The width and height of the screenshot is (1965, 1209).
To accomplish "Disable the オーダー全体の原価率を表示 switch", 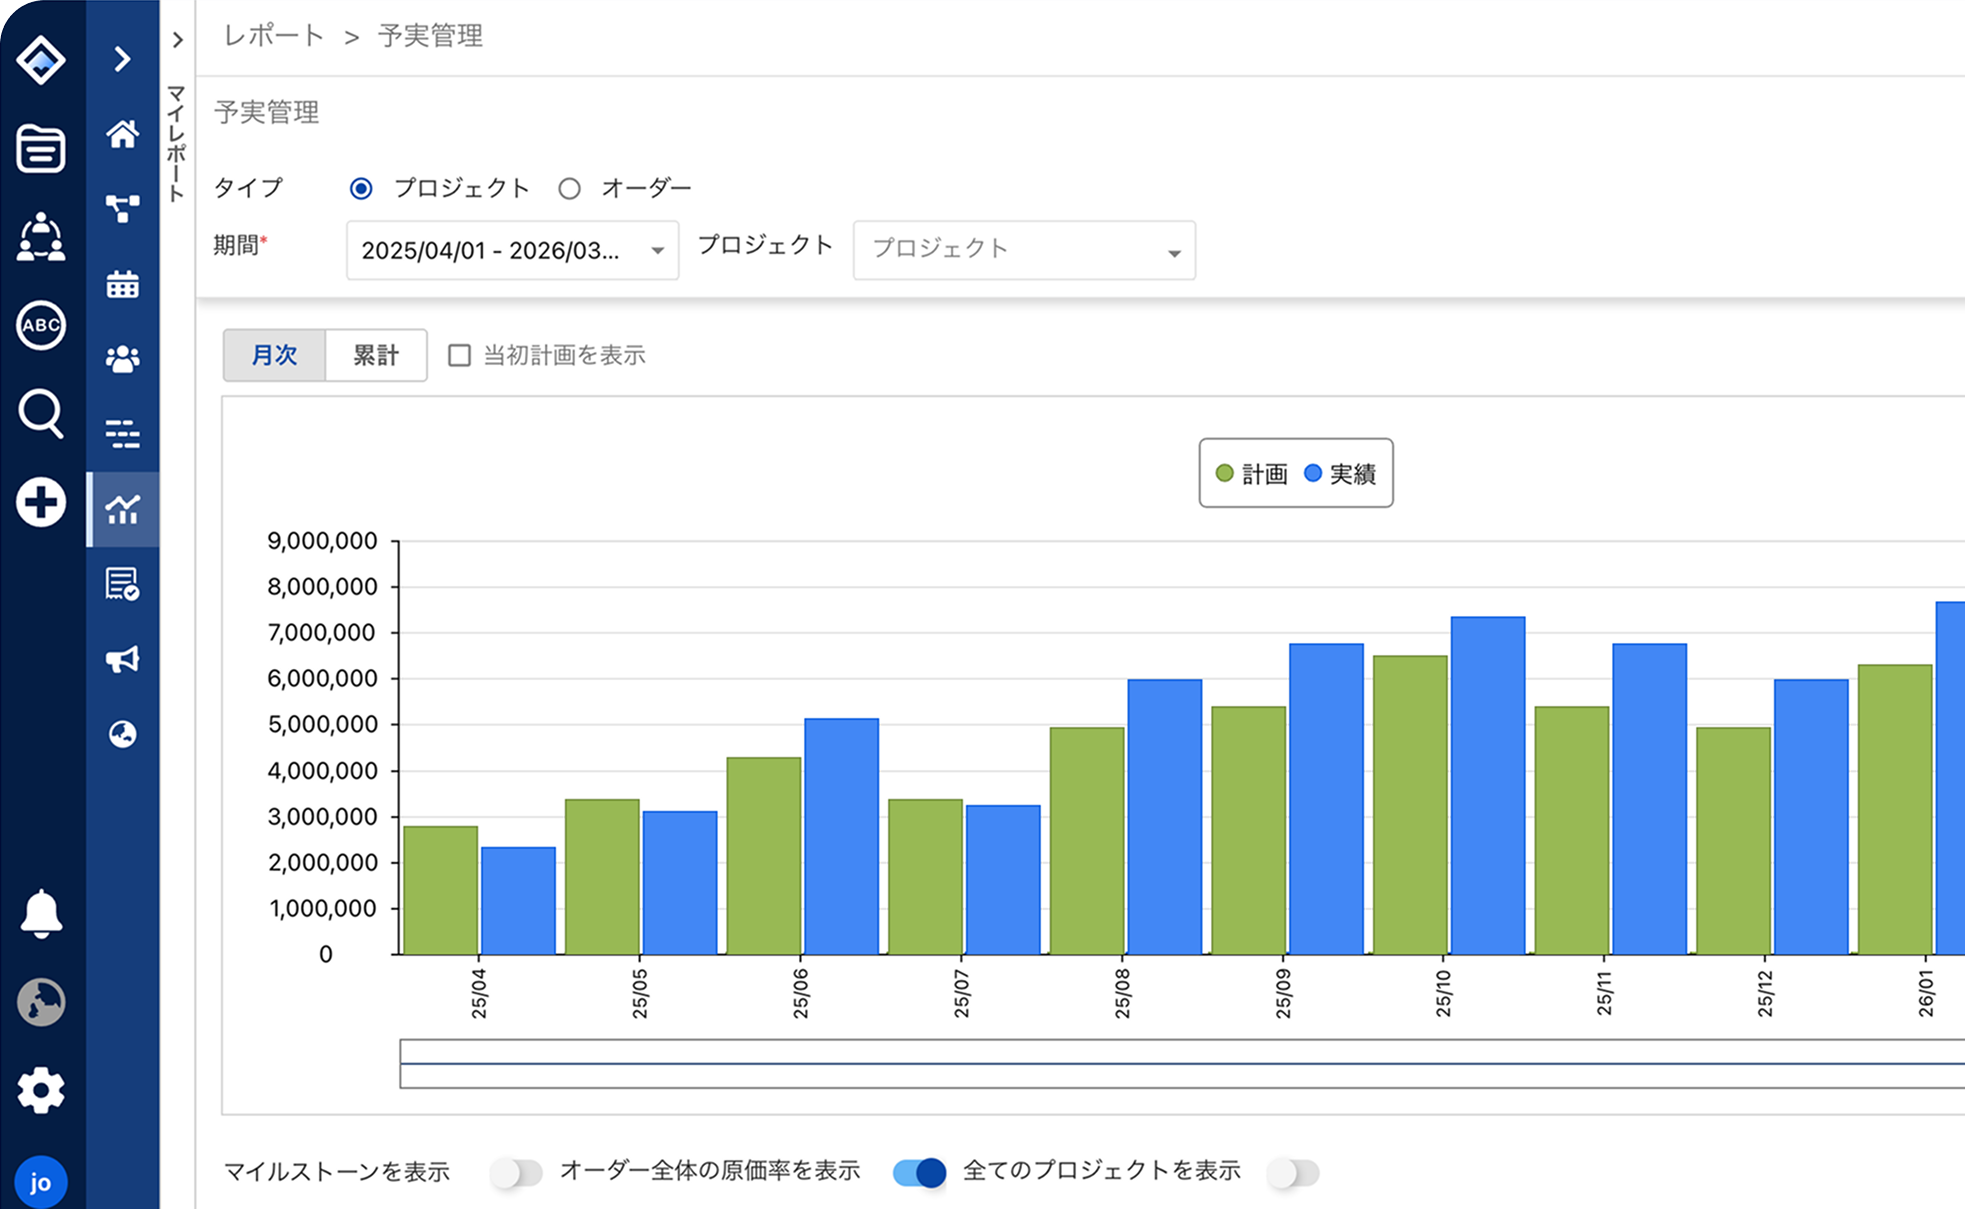I will 919,1172.
